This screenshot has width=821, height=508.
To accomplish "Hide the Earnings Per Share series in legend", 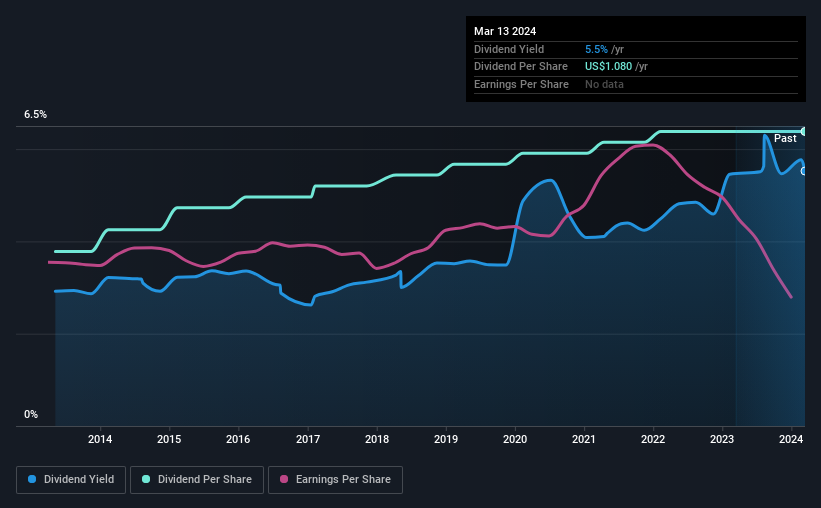I will [x=337, y=480].
